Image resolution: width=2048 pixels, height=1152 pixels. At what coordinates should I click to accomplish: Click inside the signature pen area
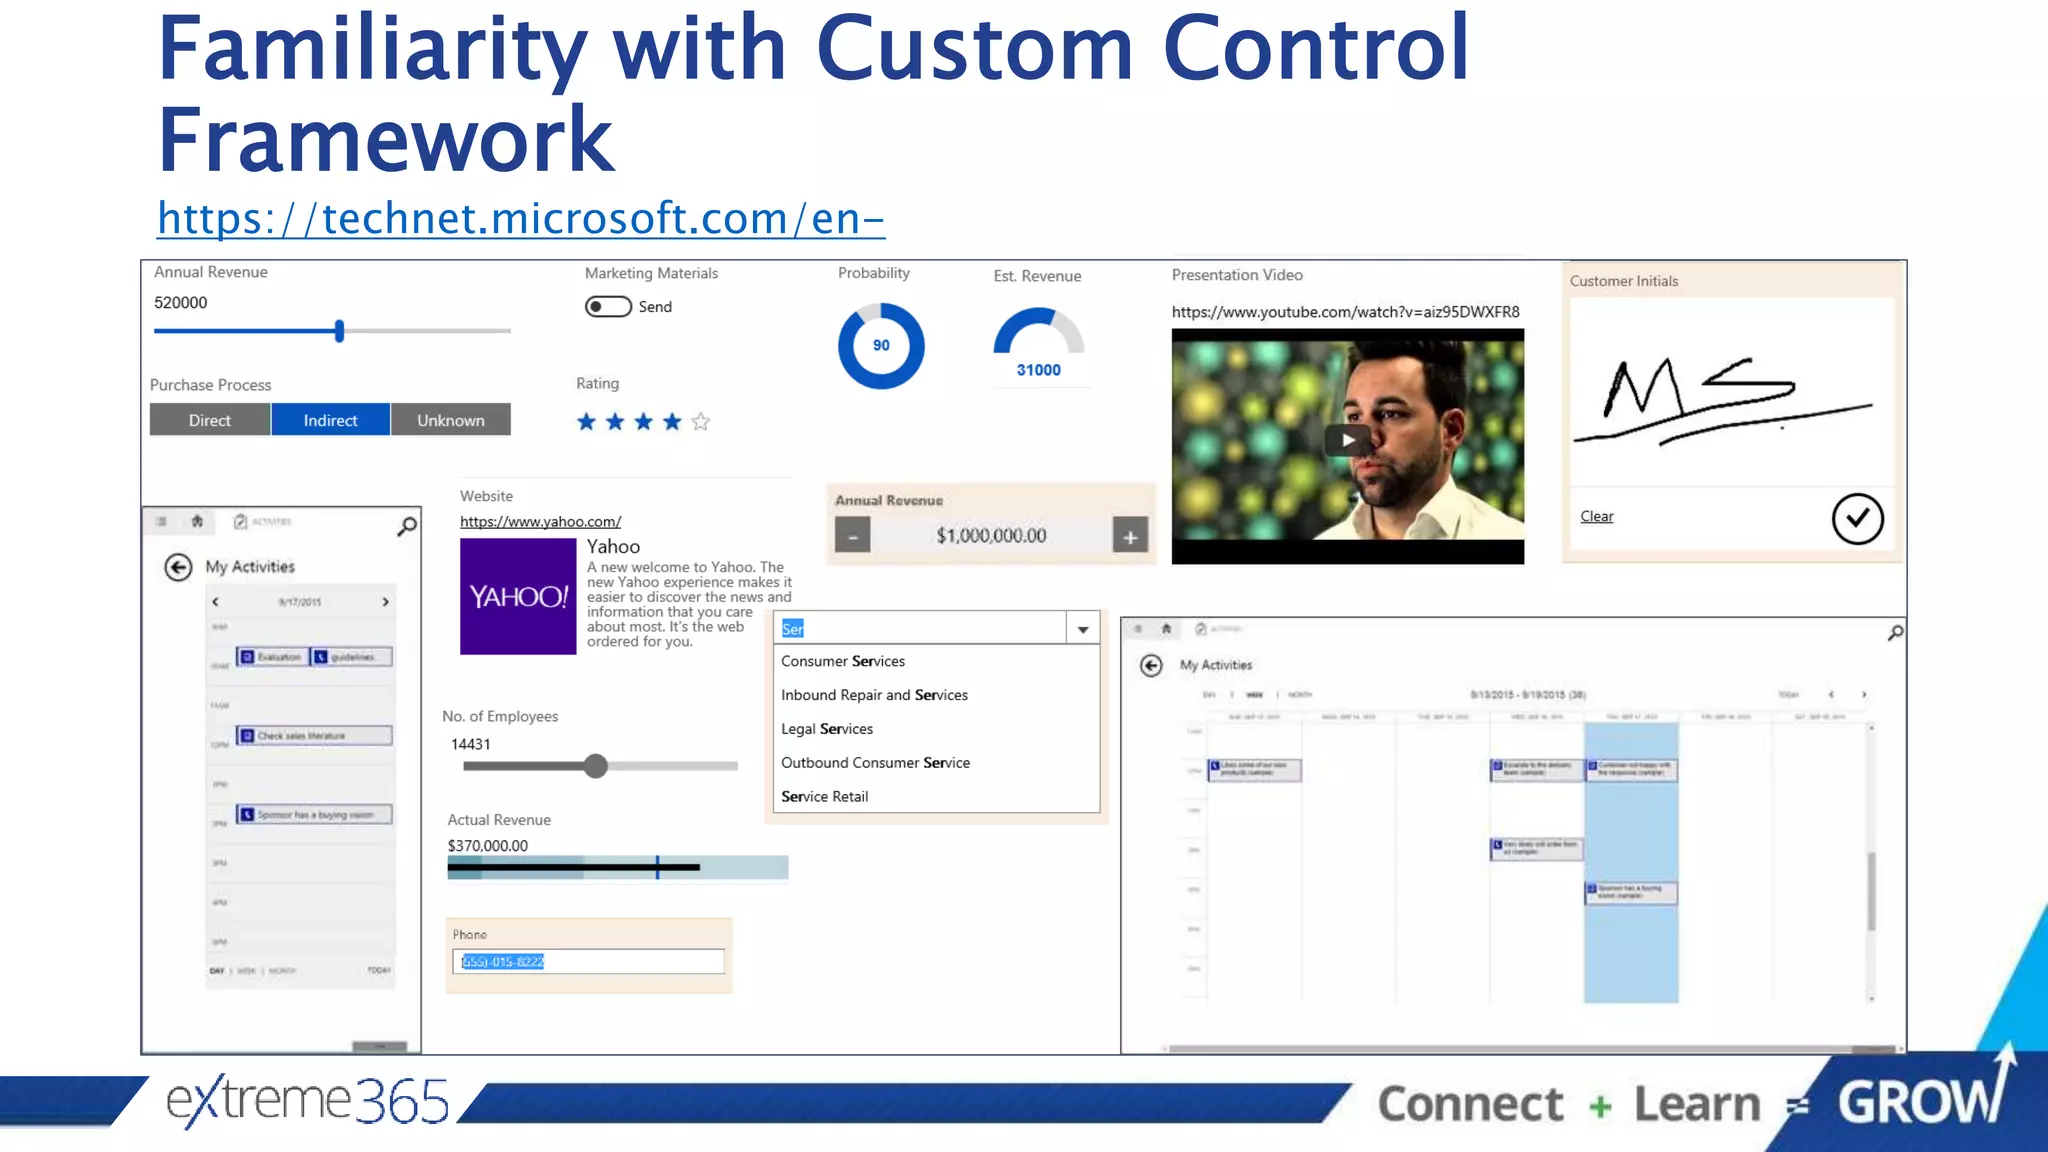tap(1731, 392)
